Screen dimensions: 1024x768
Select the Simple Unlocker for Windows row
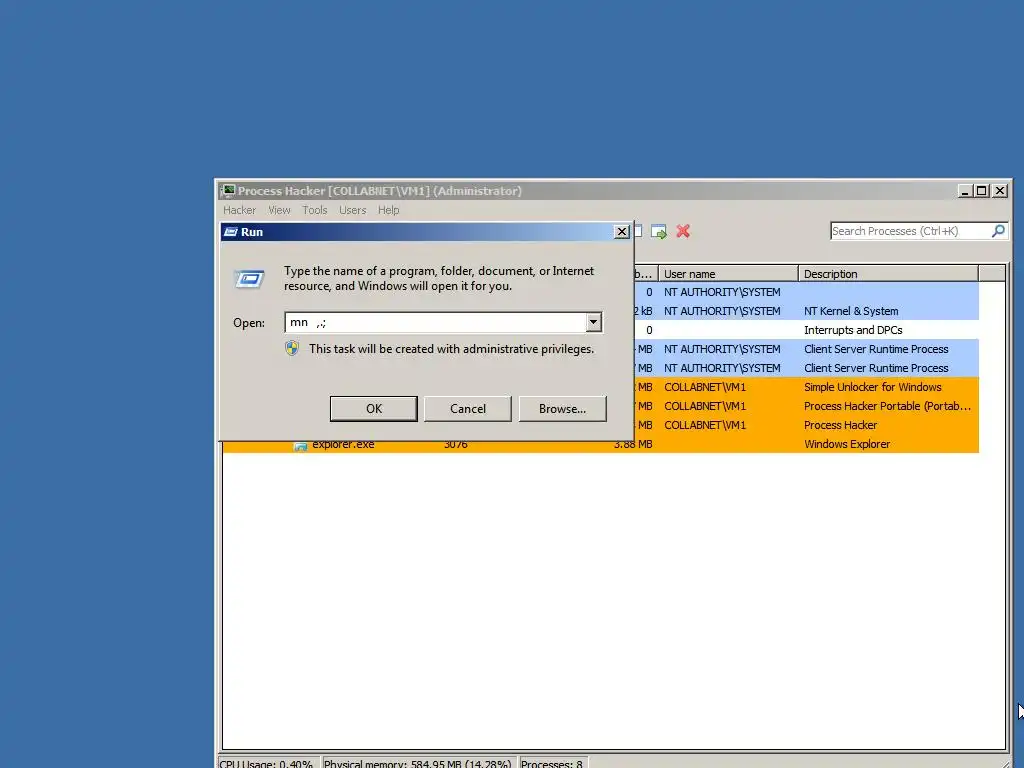(x=807, y=387)
